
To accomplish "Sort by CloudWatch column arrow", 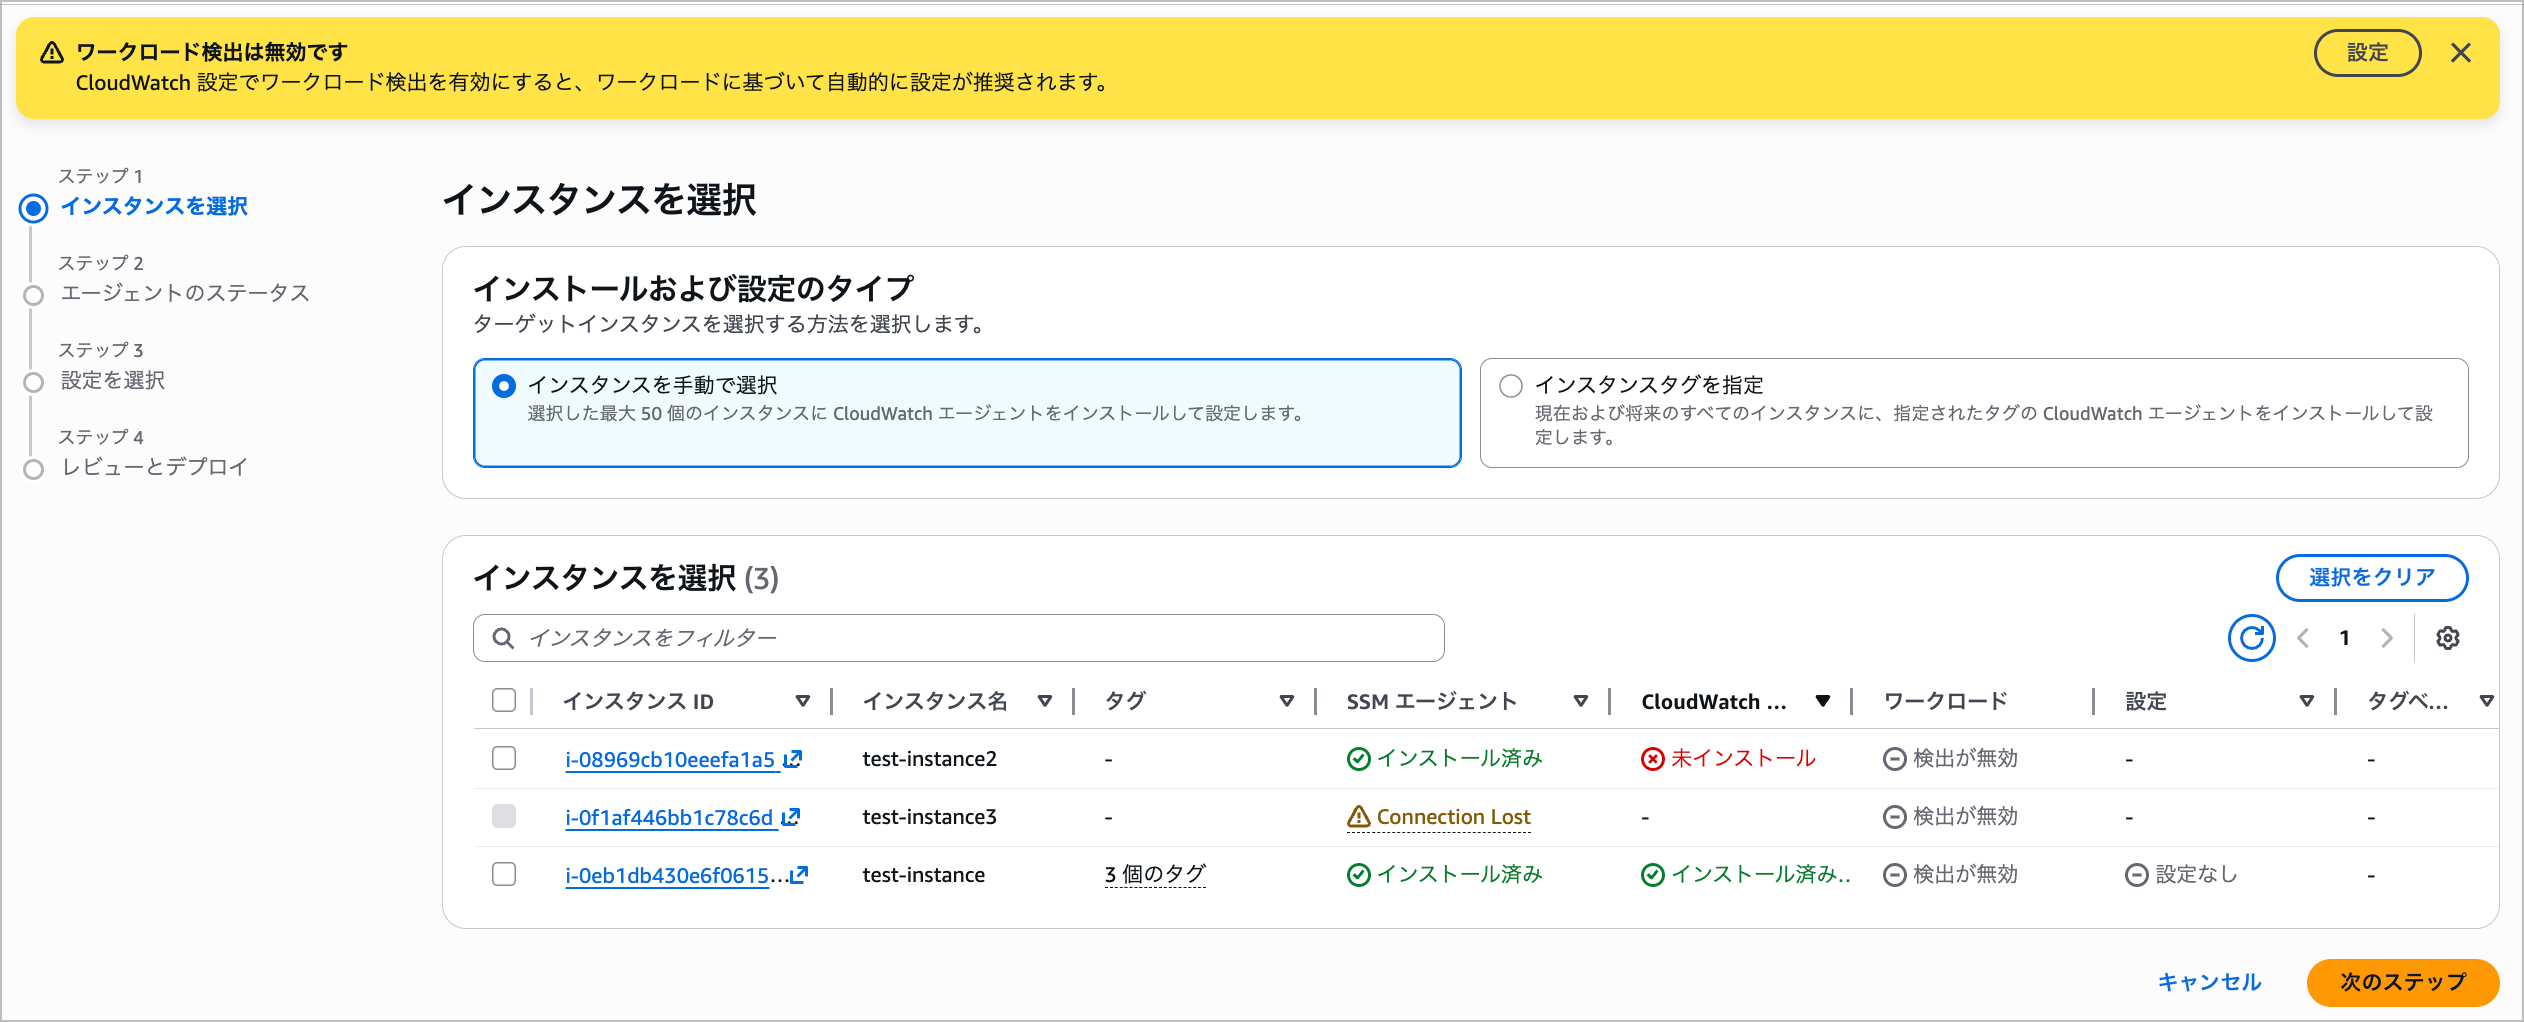I will tap(1822, 701).
